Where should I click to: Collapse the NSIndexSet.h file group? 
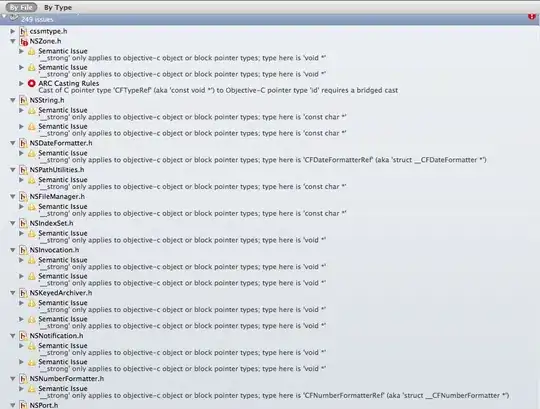click(x=13, y=223)
